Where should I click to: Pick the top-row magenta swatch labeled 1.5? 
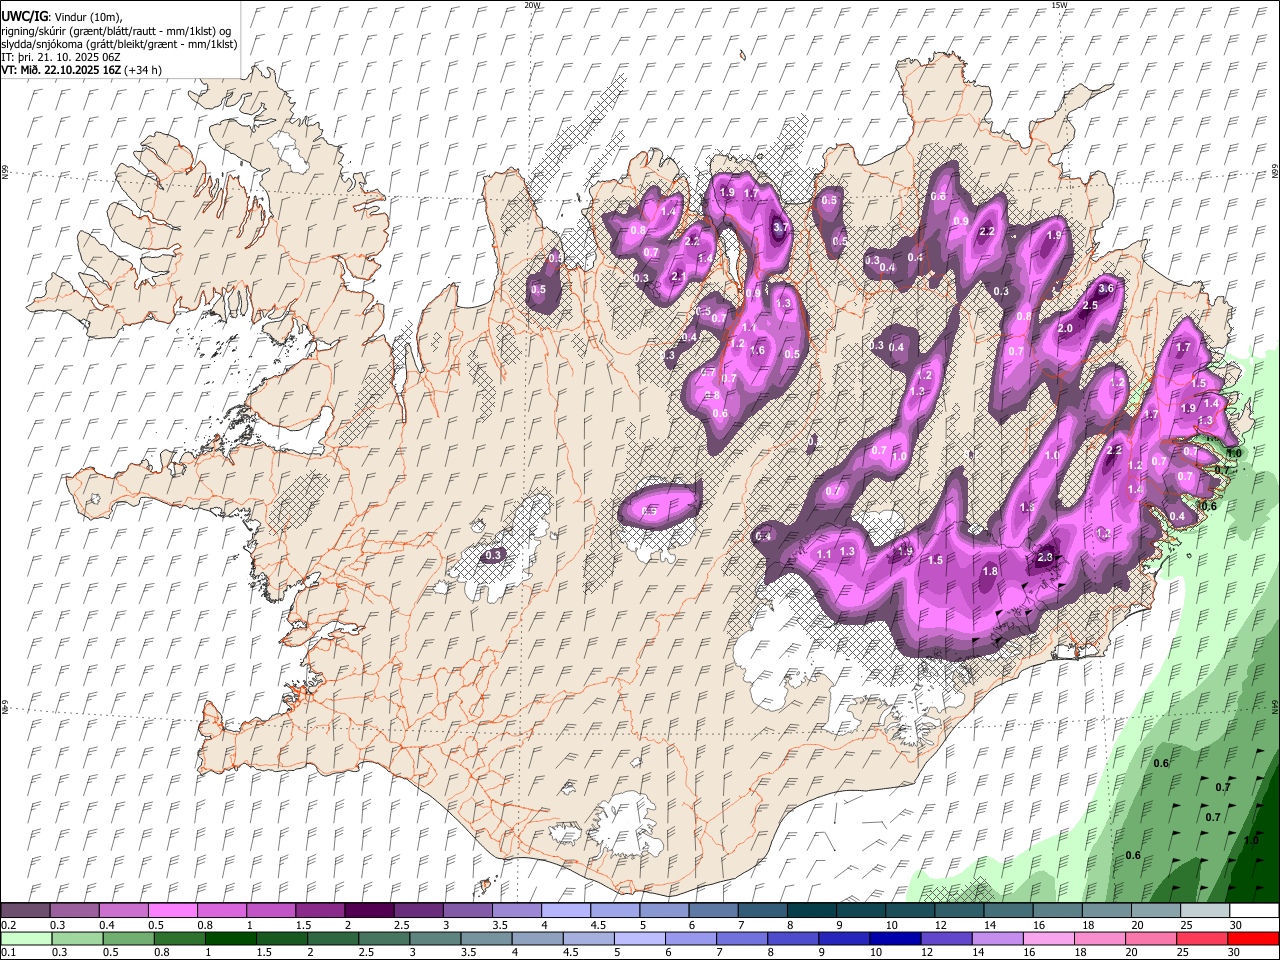tap(320, 911)
